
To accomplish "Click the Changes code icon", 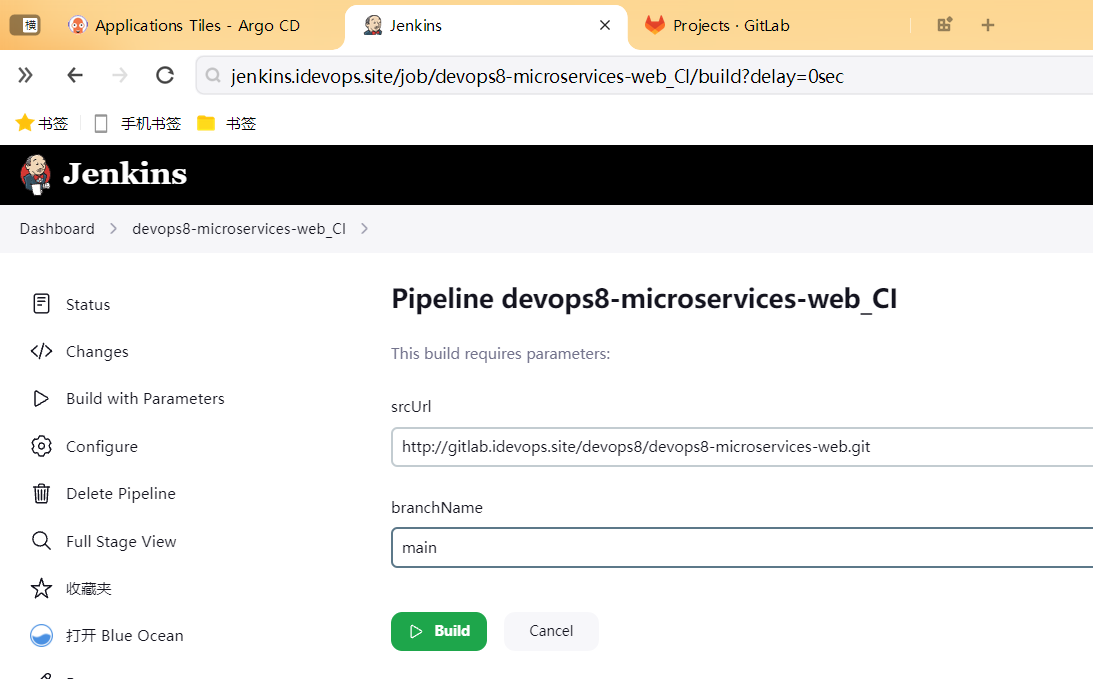I will (41, 351).
